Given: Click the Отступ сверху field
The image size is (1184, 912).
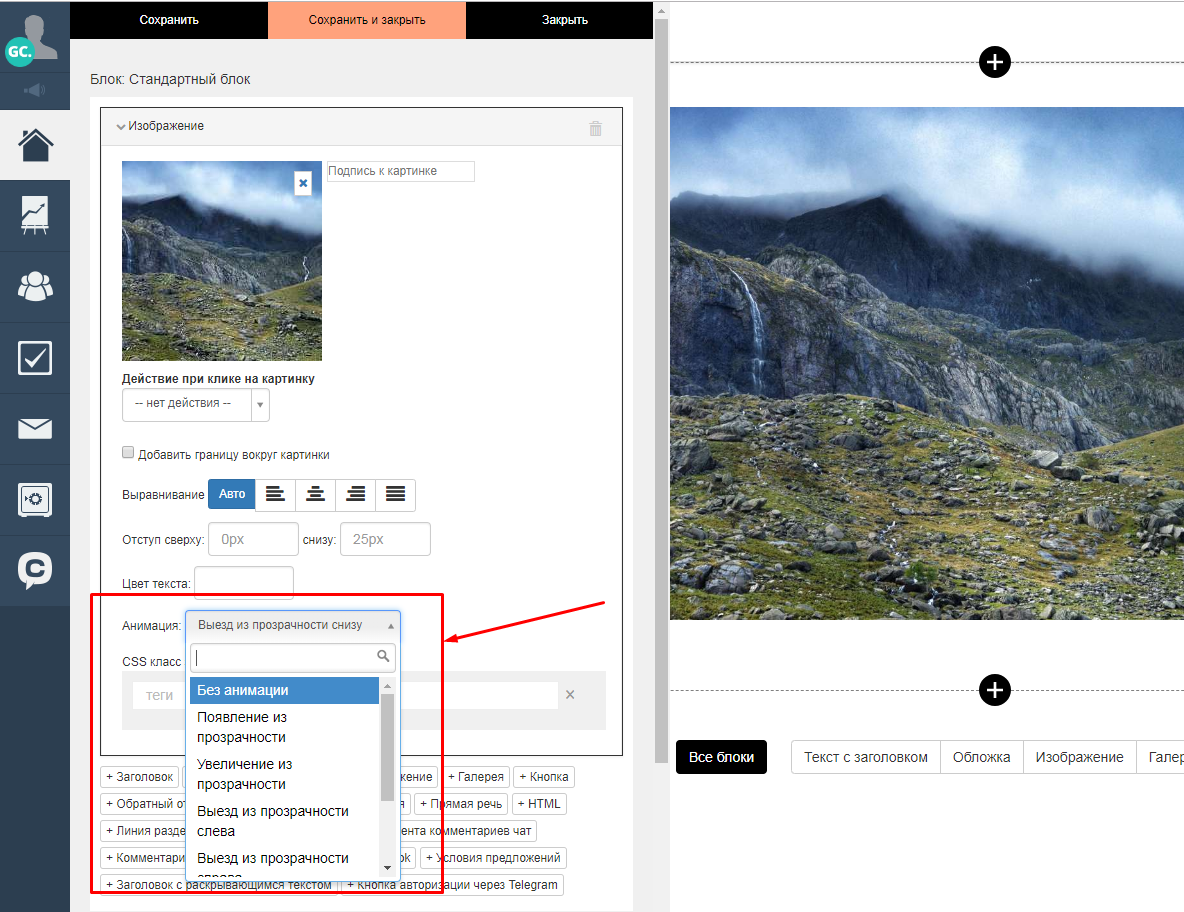Looking at the screenshot, I should click(x=253, y=539).
